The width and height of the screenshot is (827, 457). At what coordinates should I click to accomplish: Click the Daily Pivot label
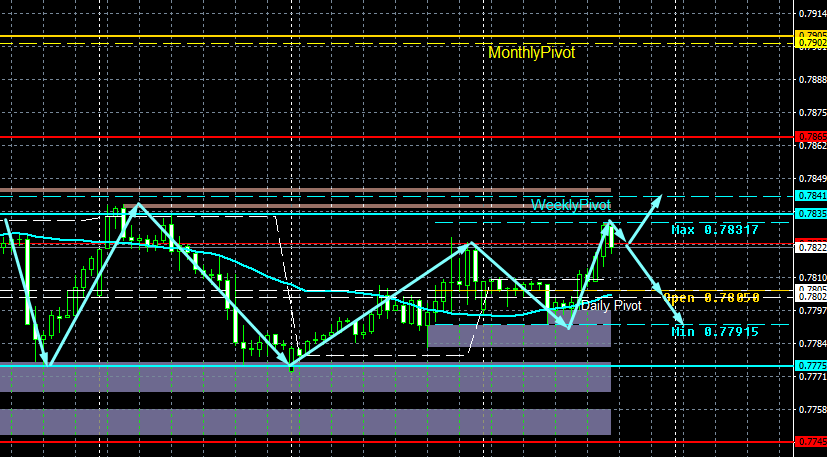tap(611, 306)
